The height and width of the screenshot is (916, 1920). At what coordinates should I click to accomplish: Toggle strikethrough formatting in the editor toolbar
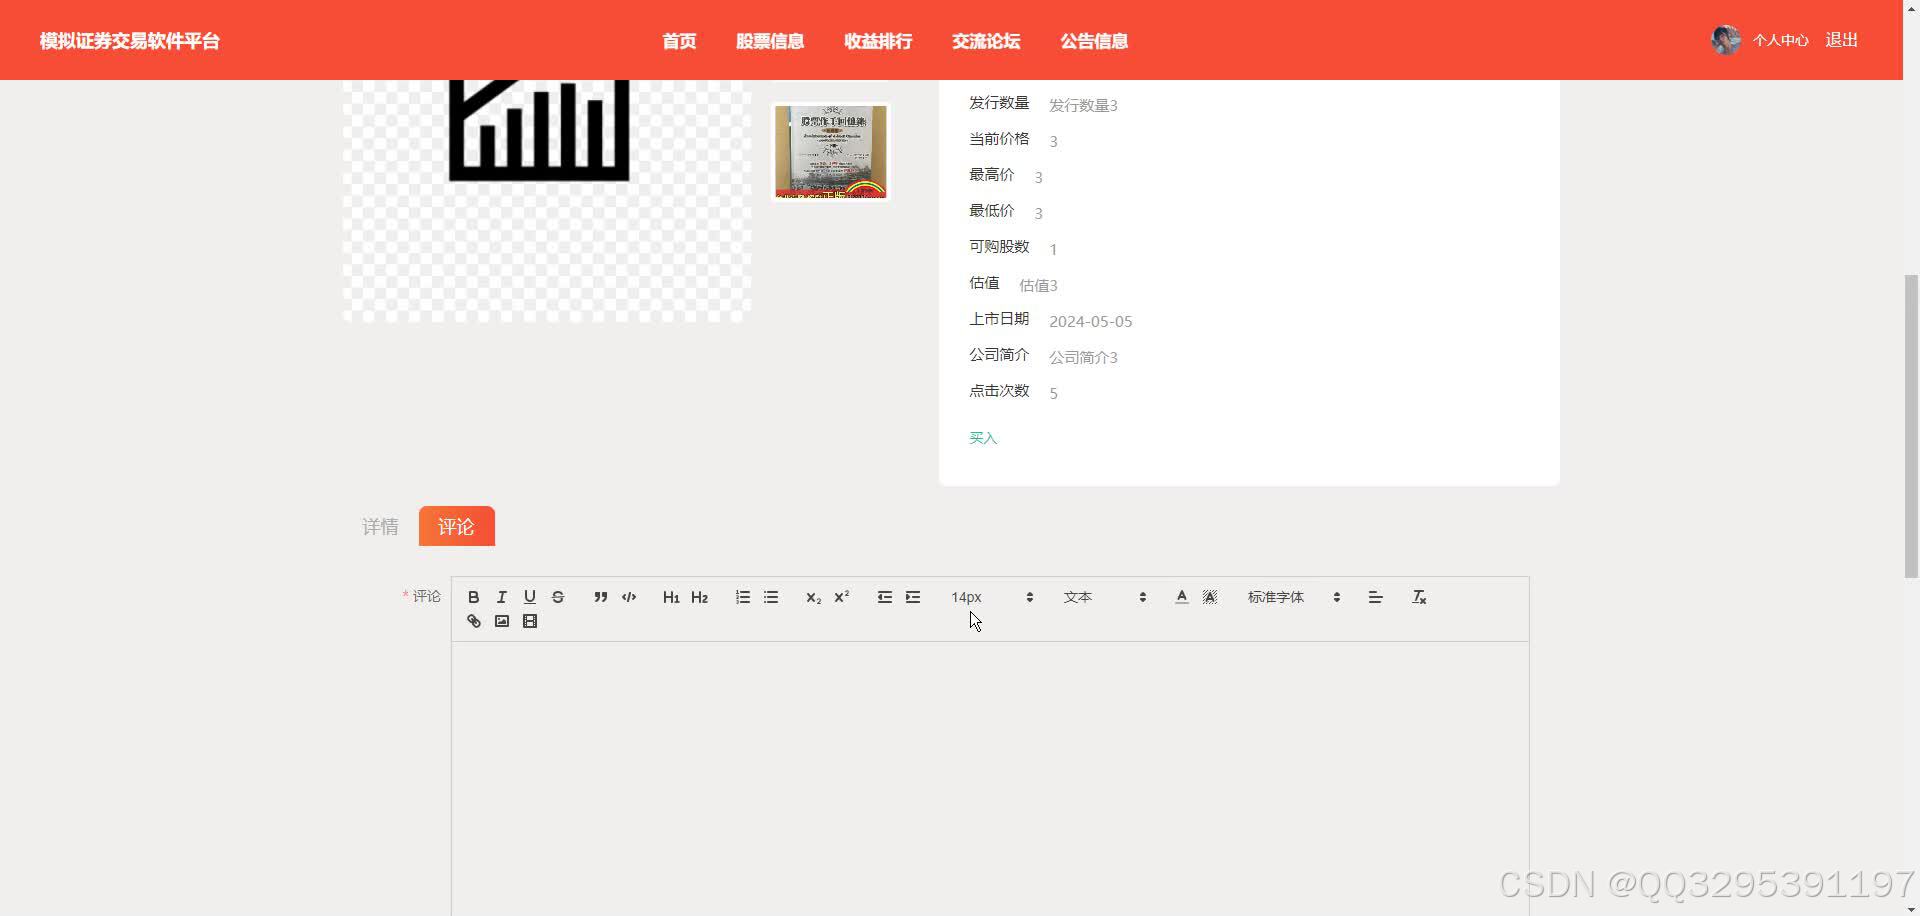coord(558,597)
